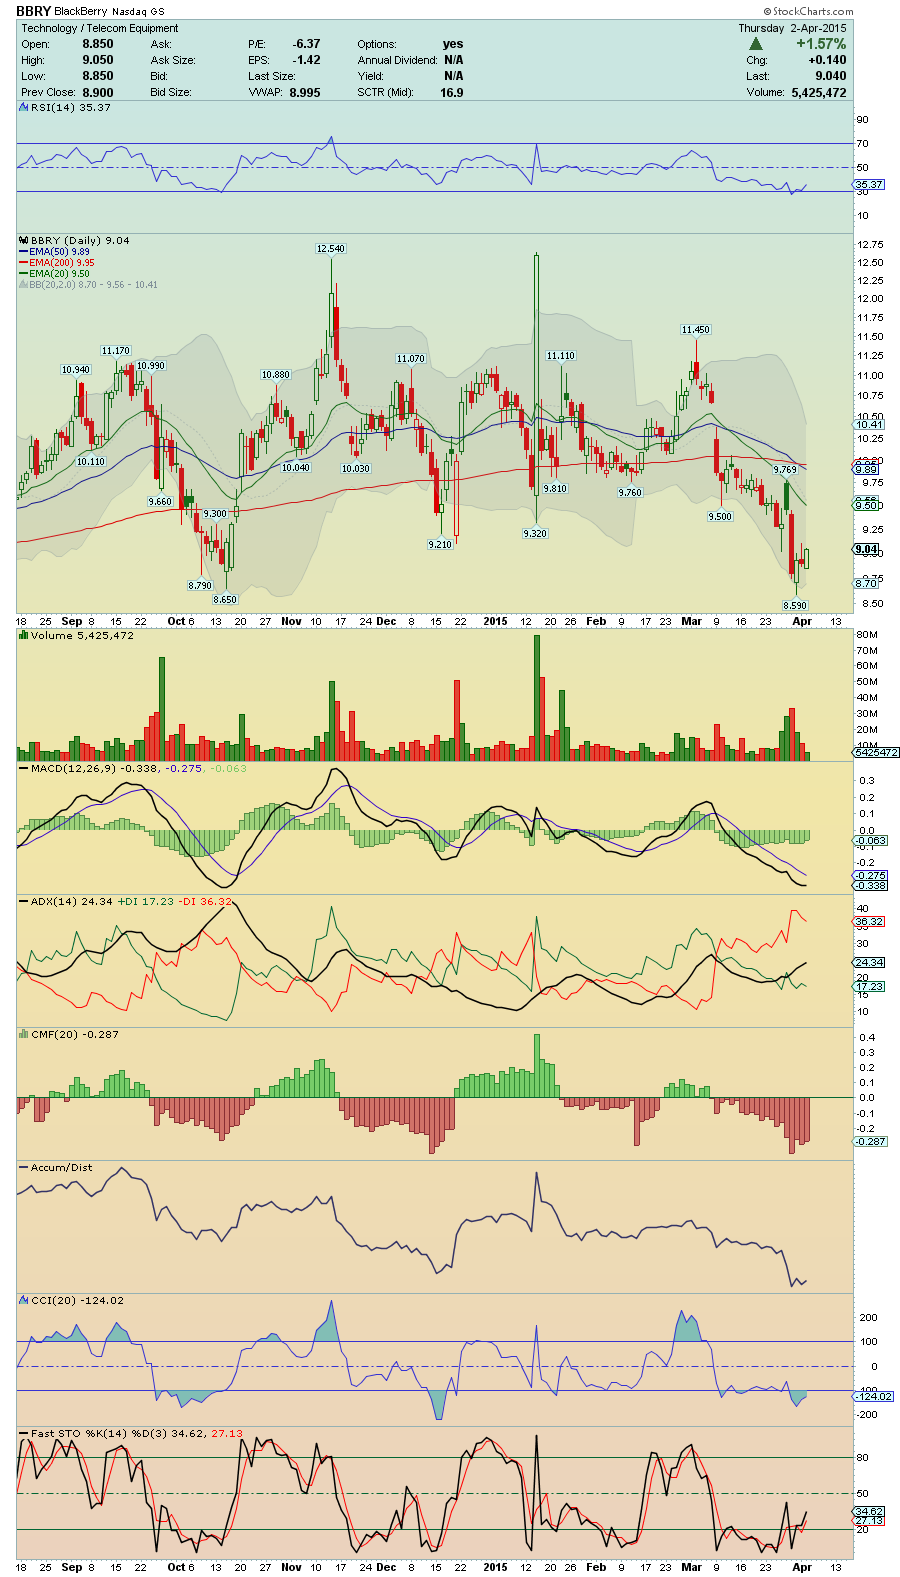Image resolution: width=900 pixels, height=1577 pixels.
Task: Click the Chg +0.140 value
Action: (828, 60)
